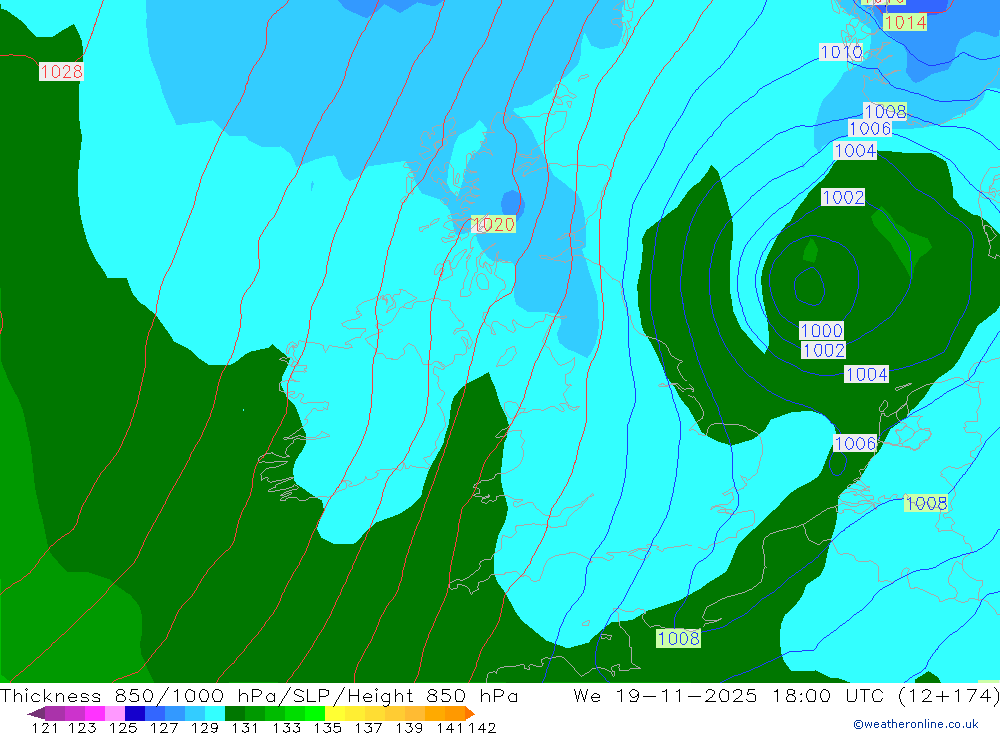1000x733 pixels.
Task: Select the 1014 pressure label
Action: [x=905, y=22]
